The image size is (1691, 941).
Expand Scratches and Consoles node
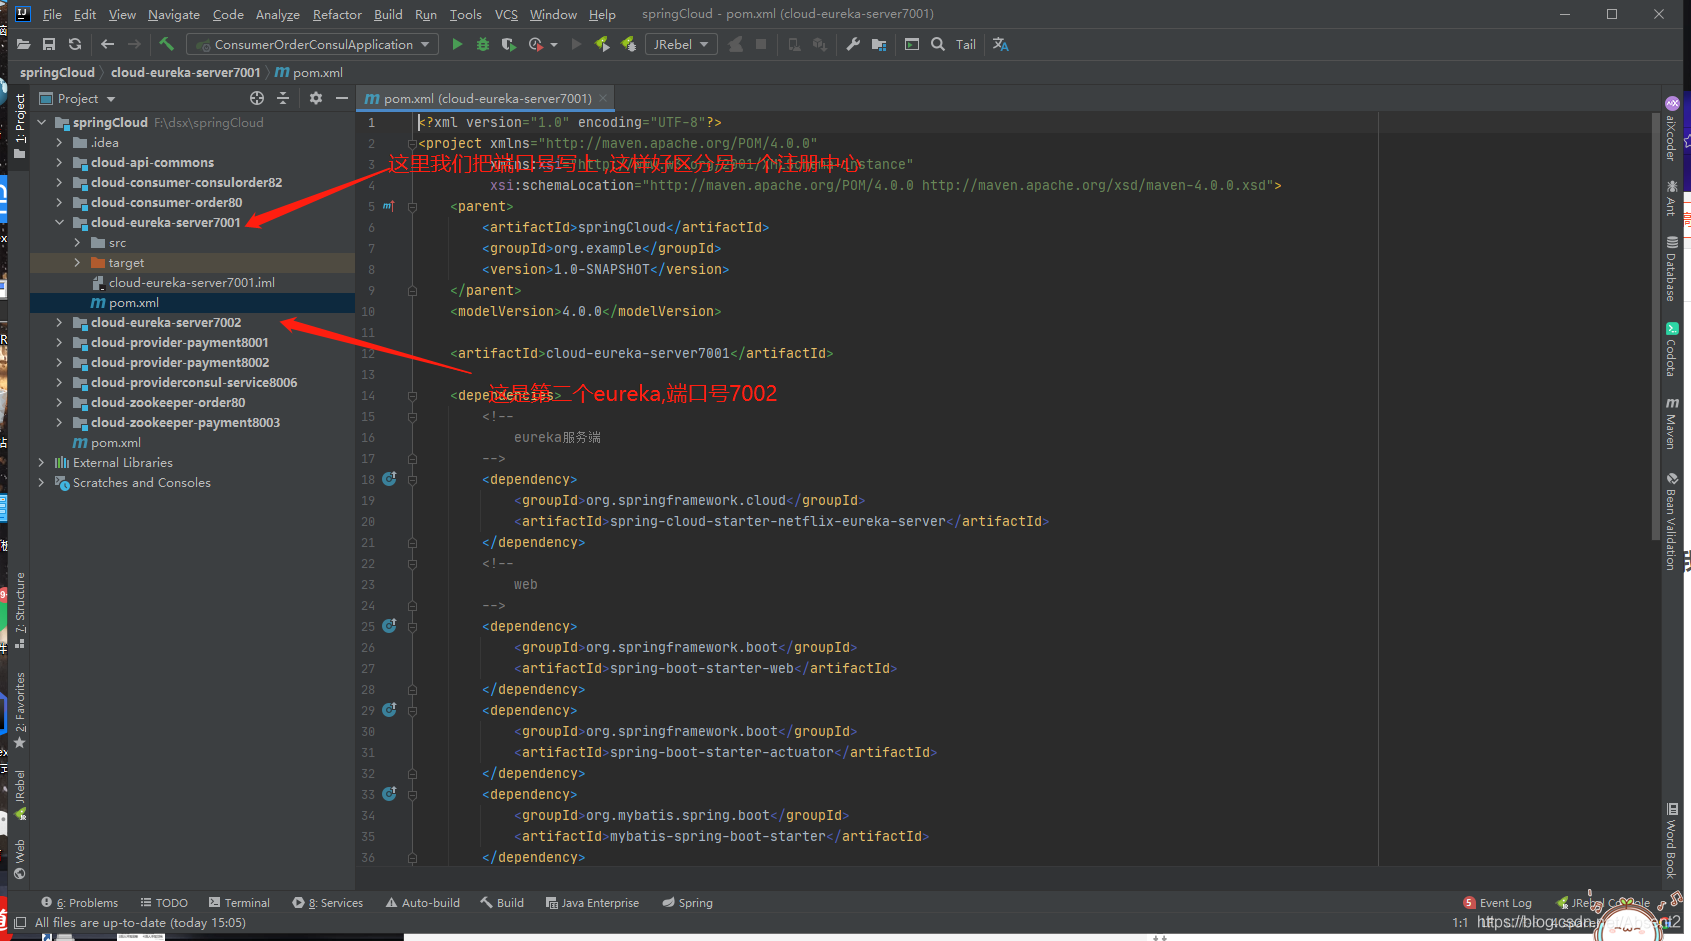click(41, 482)
